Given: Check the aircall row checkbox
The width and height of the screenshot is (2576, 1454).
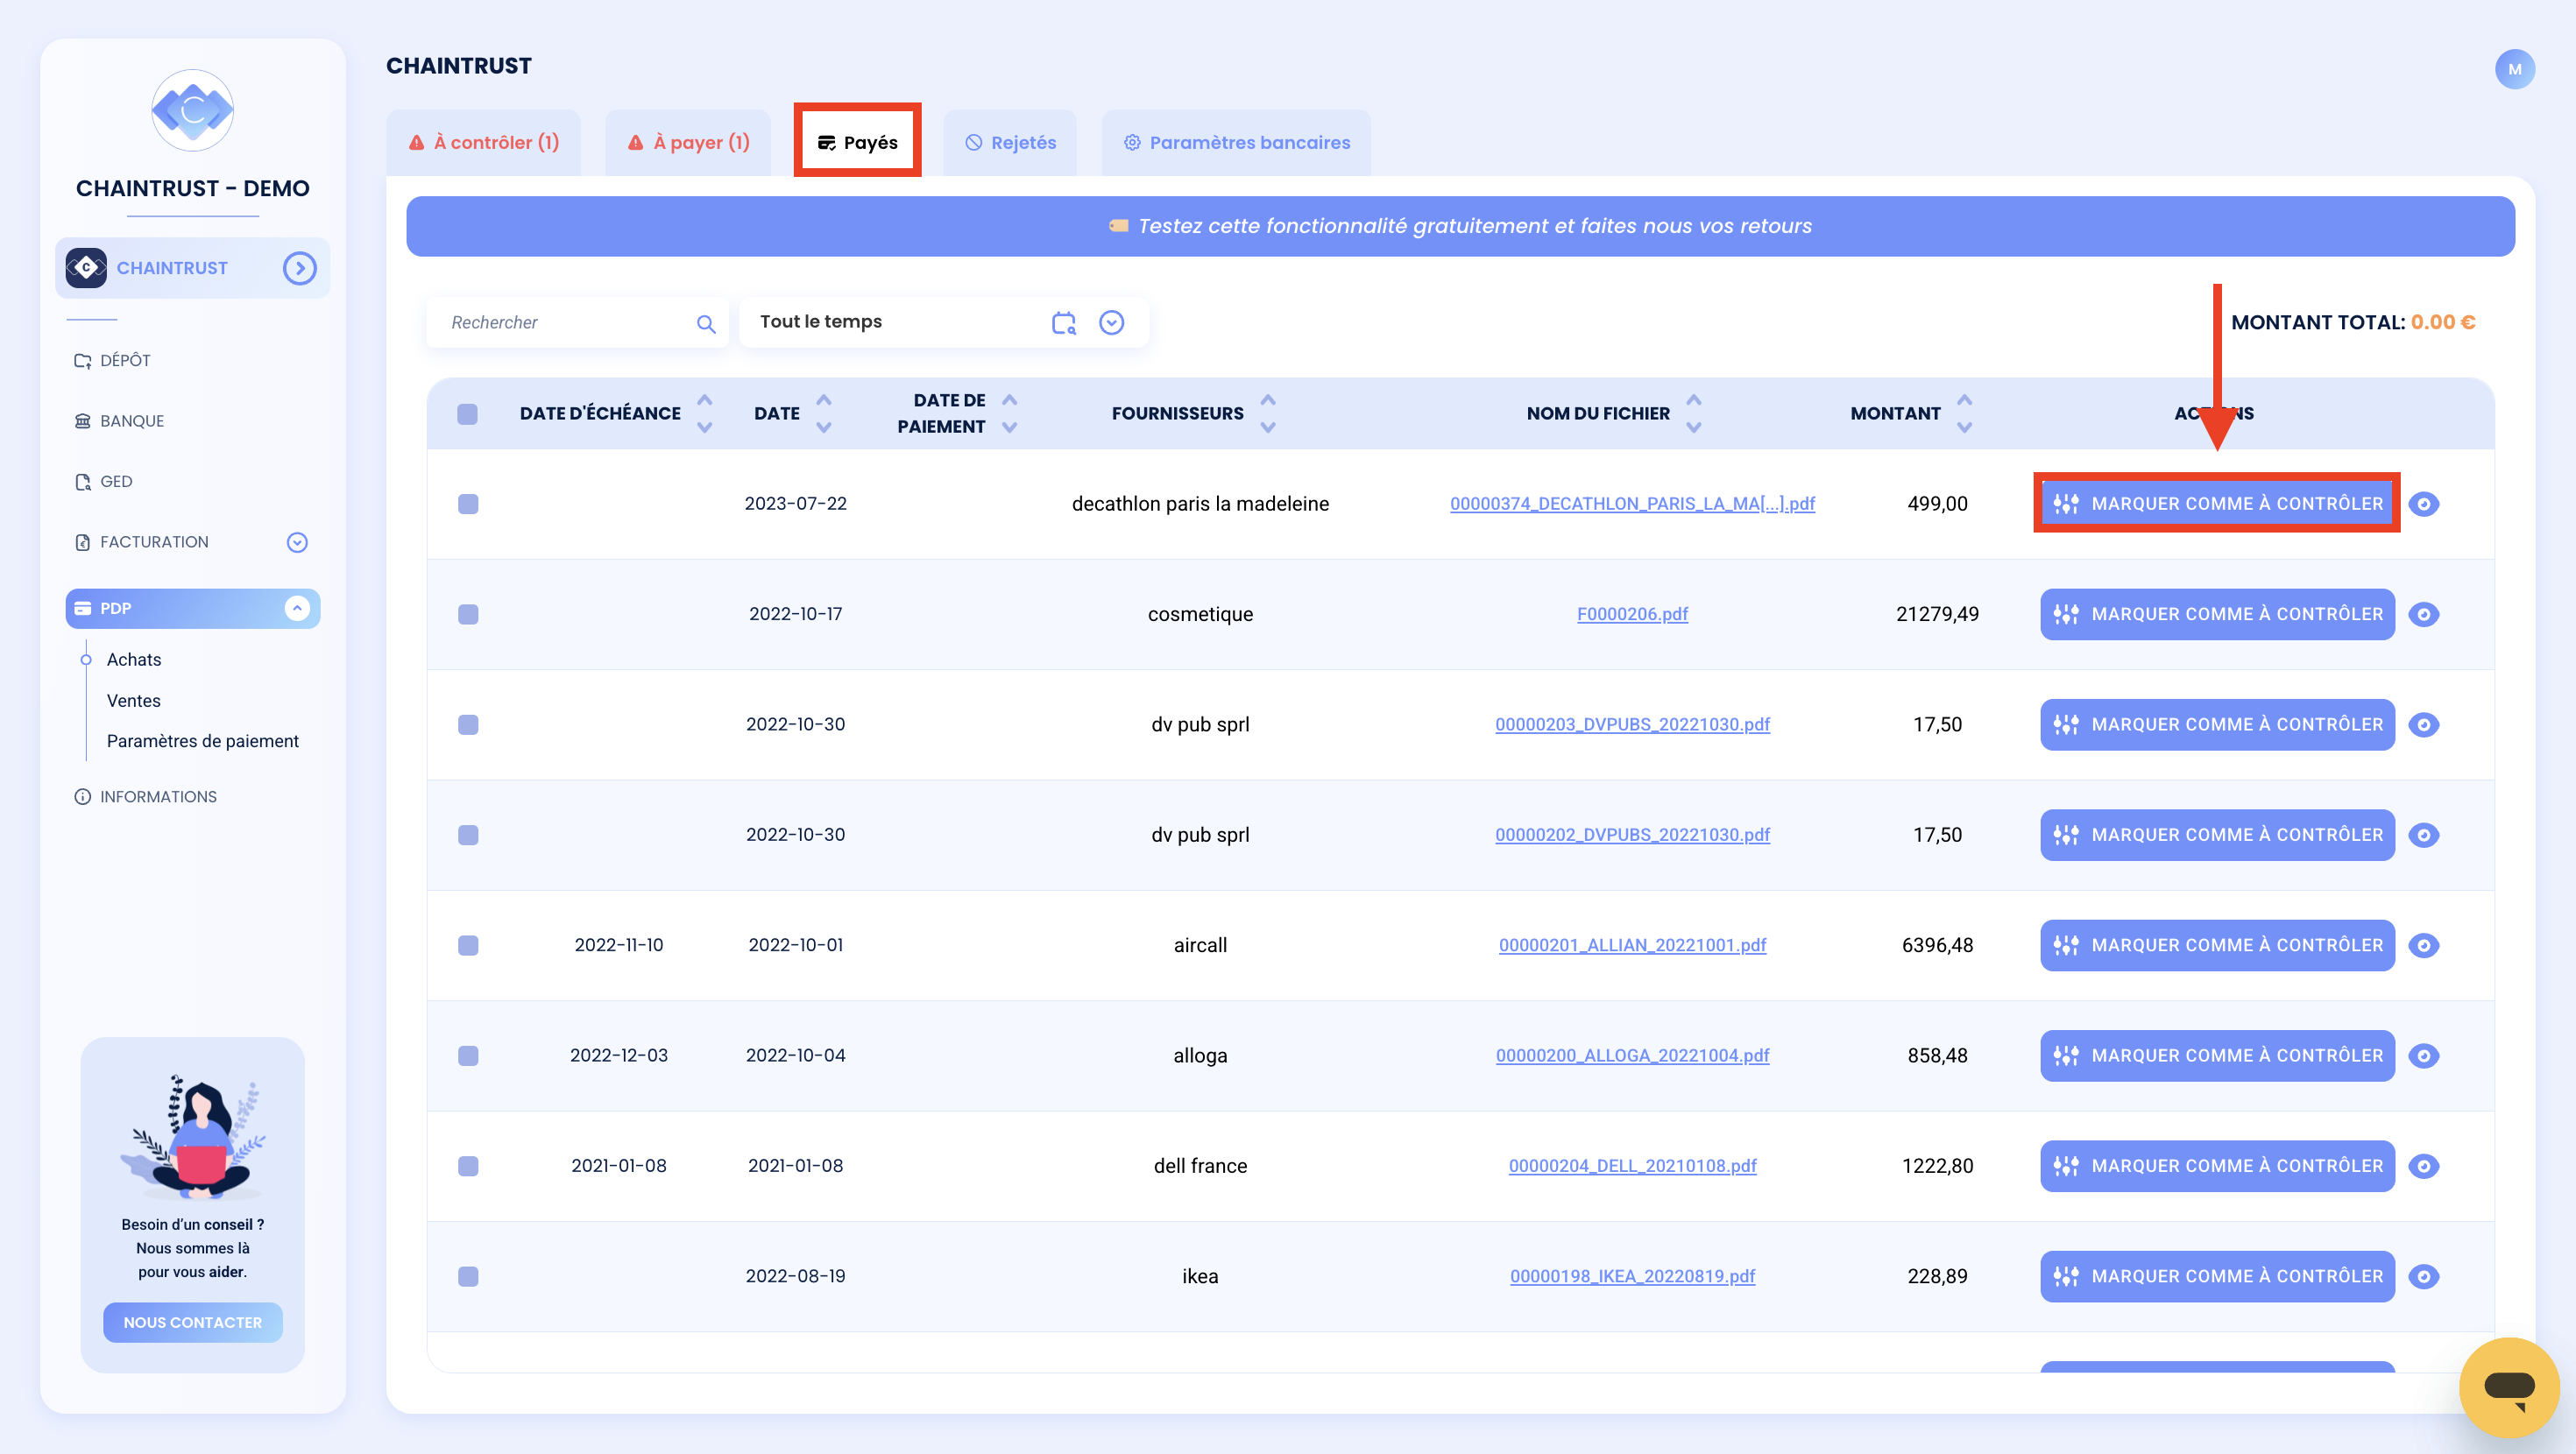Looking at the screenshot, I should 467,945.
